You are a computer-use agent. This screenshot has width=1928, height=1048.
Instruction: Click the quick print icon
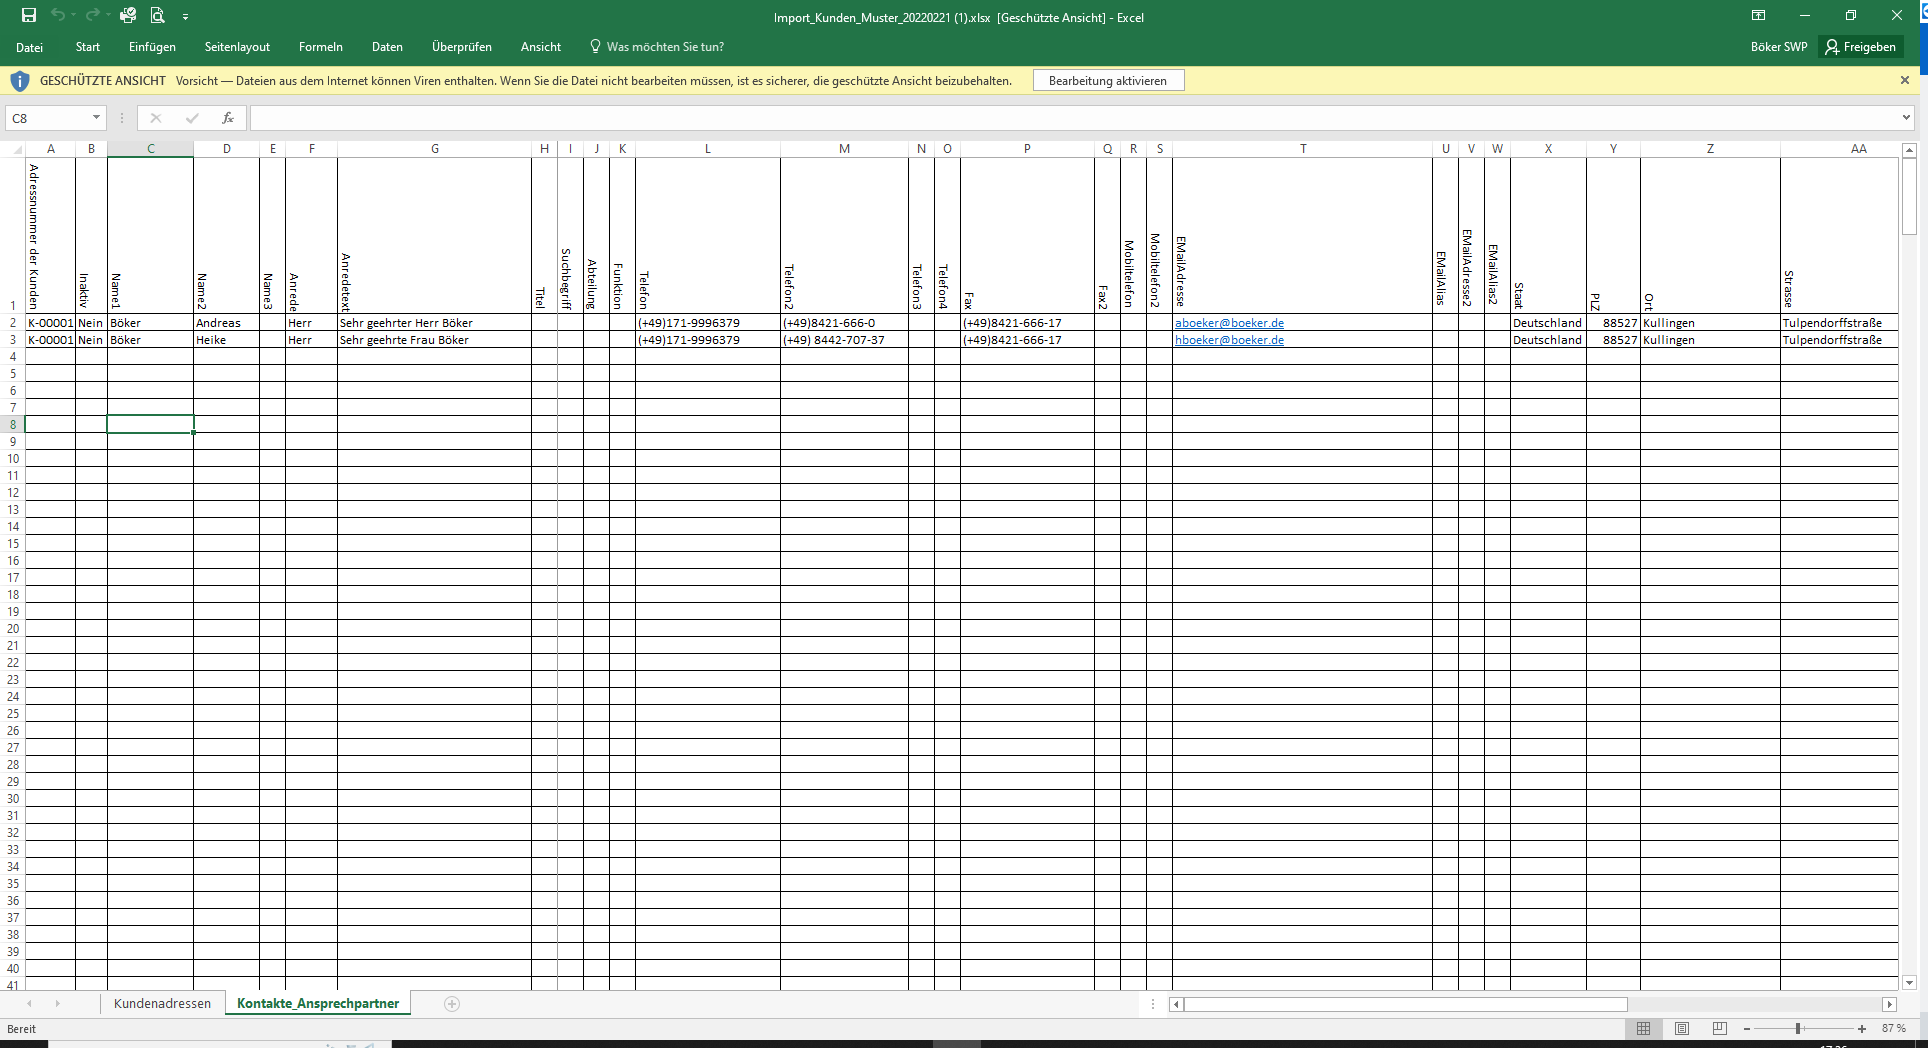coord(127,16)
